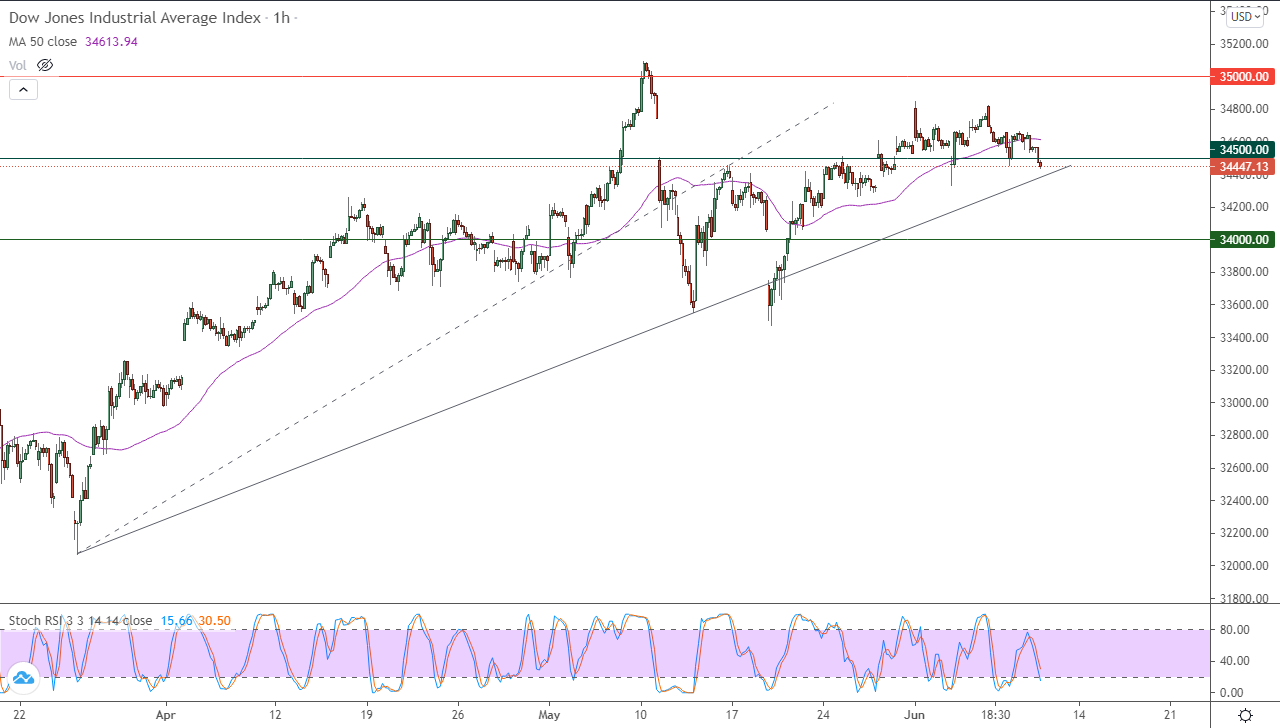1280x728 pixels.
Task: Click 34200.00 on the price axis
Action: (x=1244, y=207)
